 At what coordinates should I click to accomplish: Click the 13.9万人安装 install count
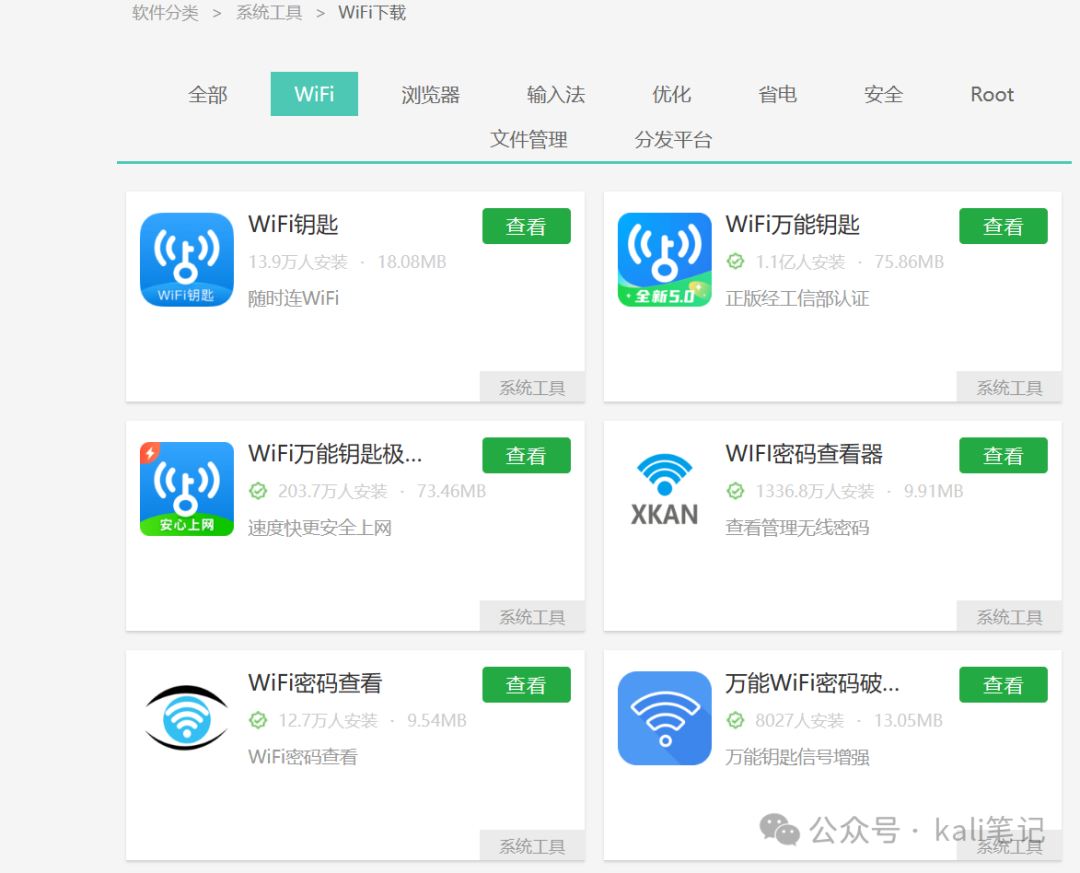(298, 262)
